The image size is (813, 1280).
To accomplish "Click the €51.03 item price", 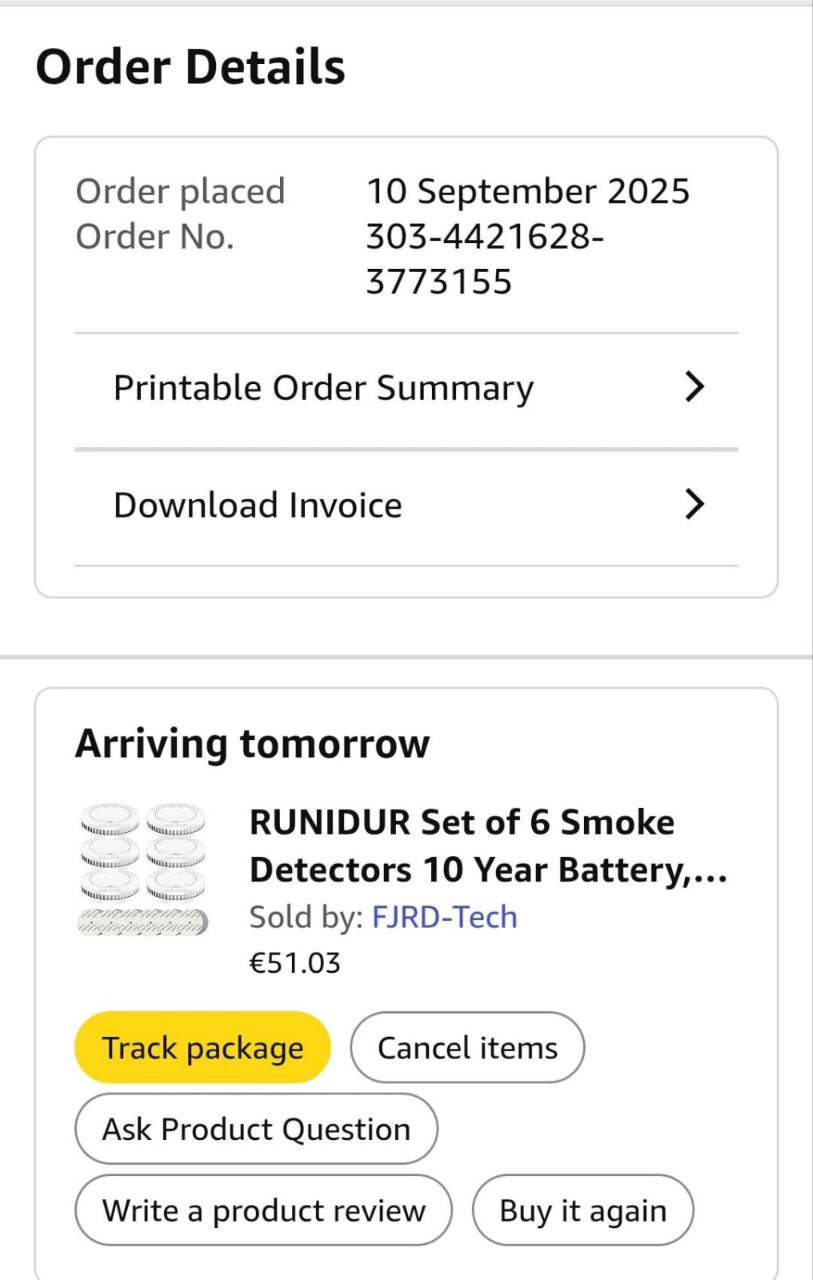I will pos(294,963).
